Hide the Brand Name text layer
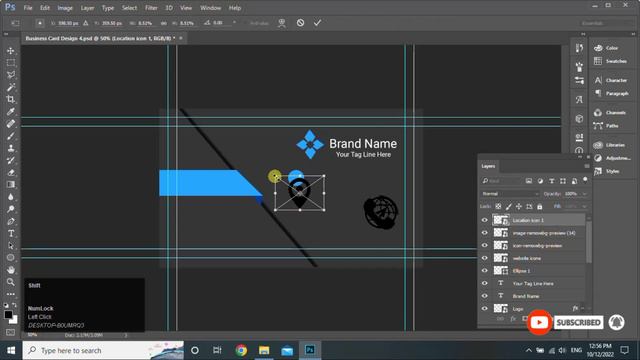Viewport: 640px width, 360px height. [x=484, y=296]
